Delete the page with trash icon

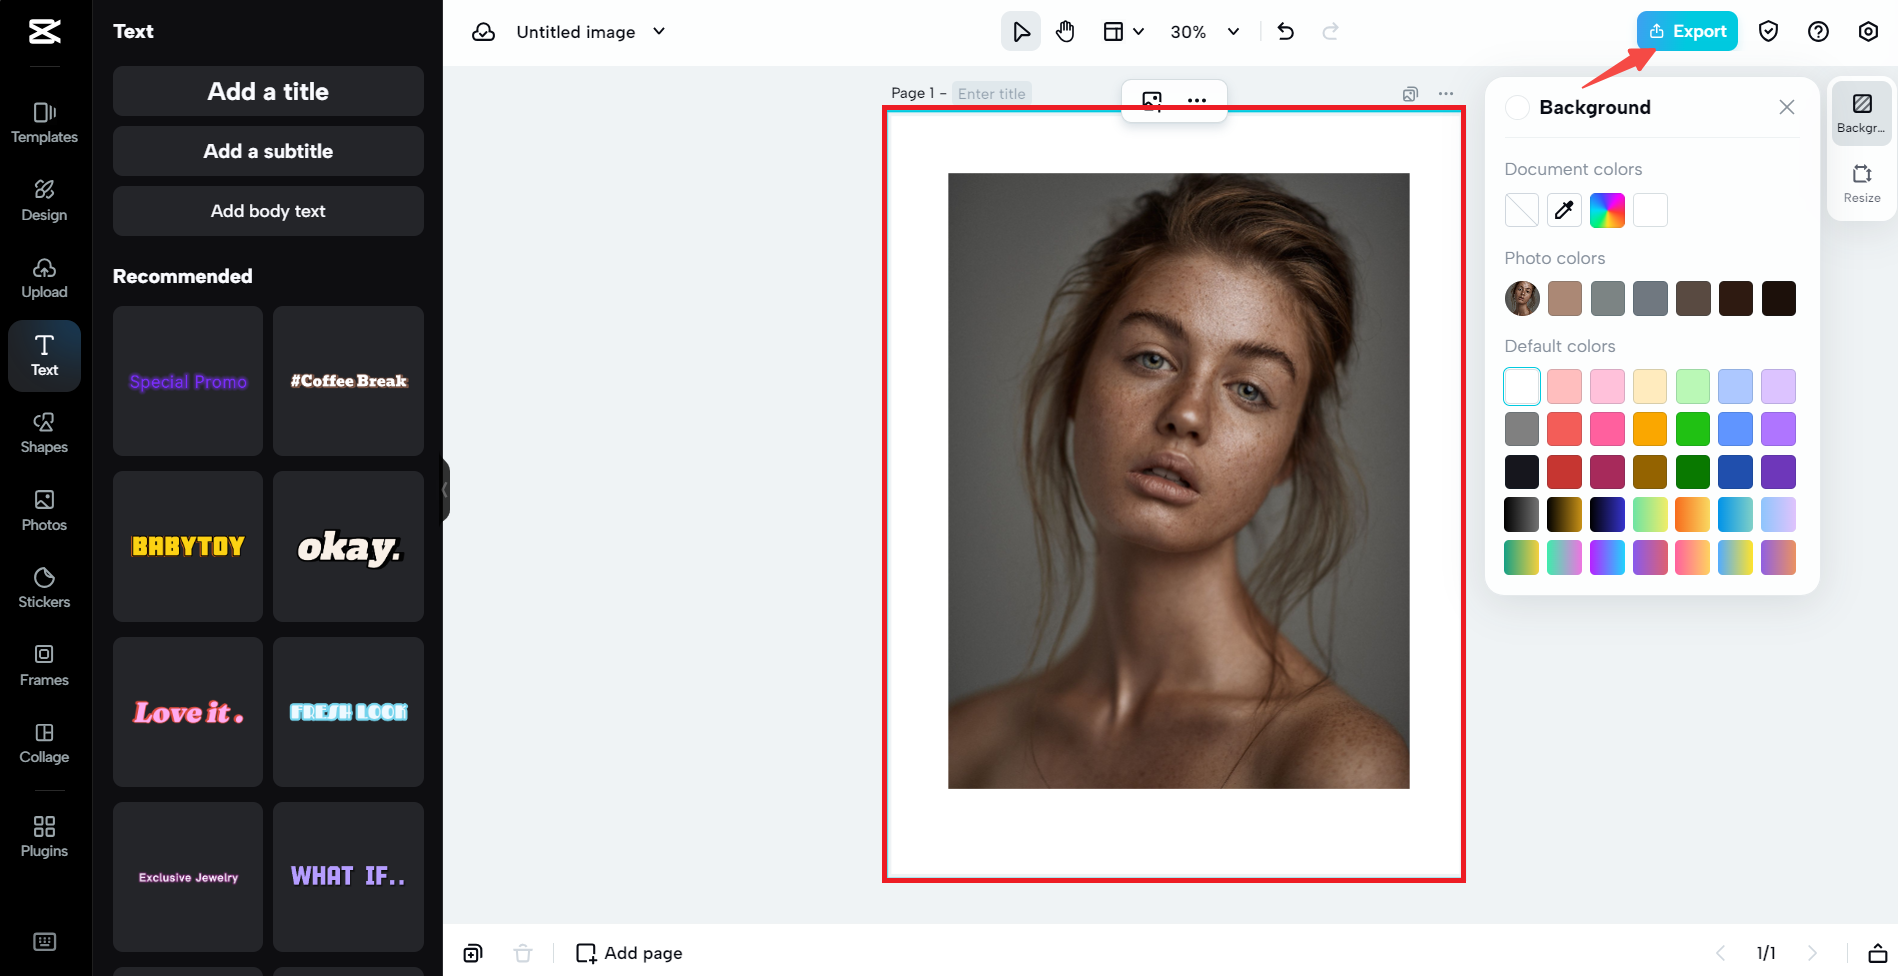click(523, 953)
